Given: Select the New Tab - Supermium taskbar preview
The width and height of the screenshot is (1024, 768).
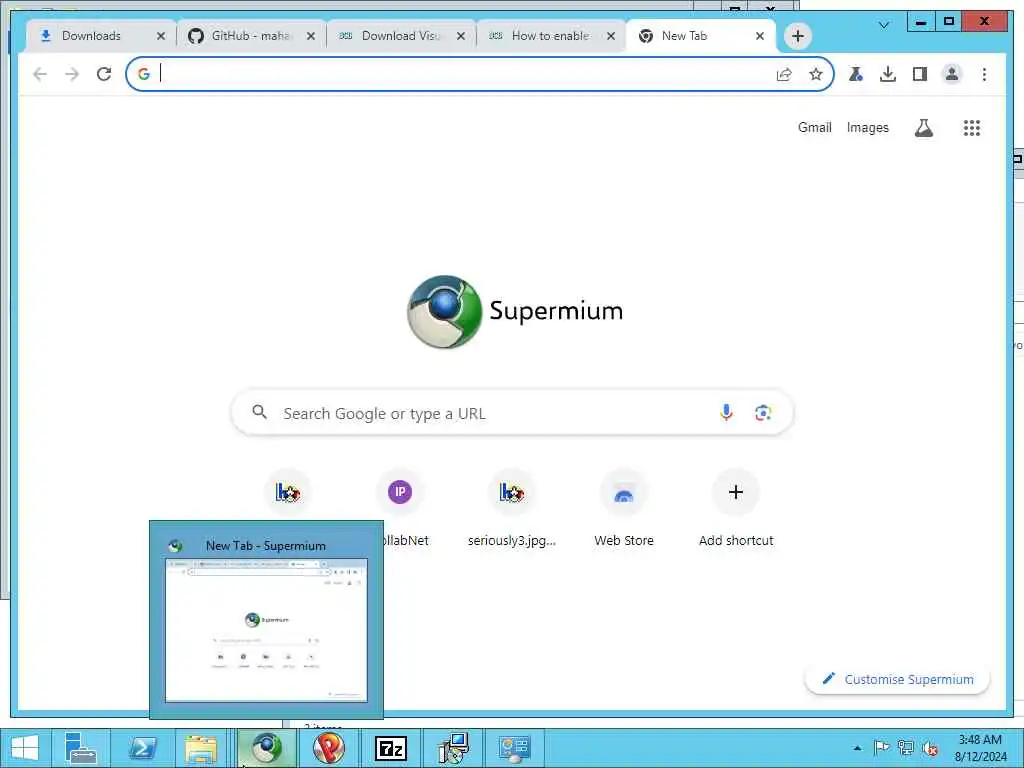Looking at the screenshot, I should tap(266, 620).
